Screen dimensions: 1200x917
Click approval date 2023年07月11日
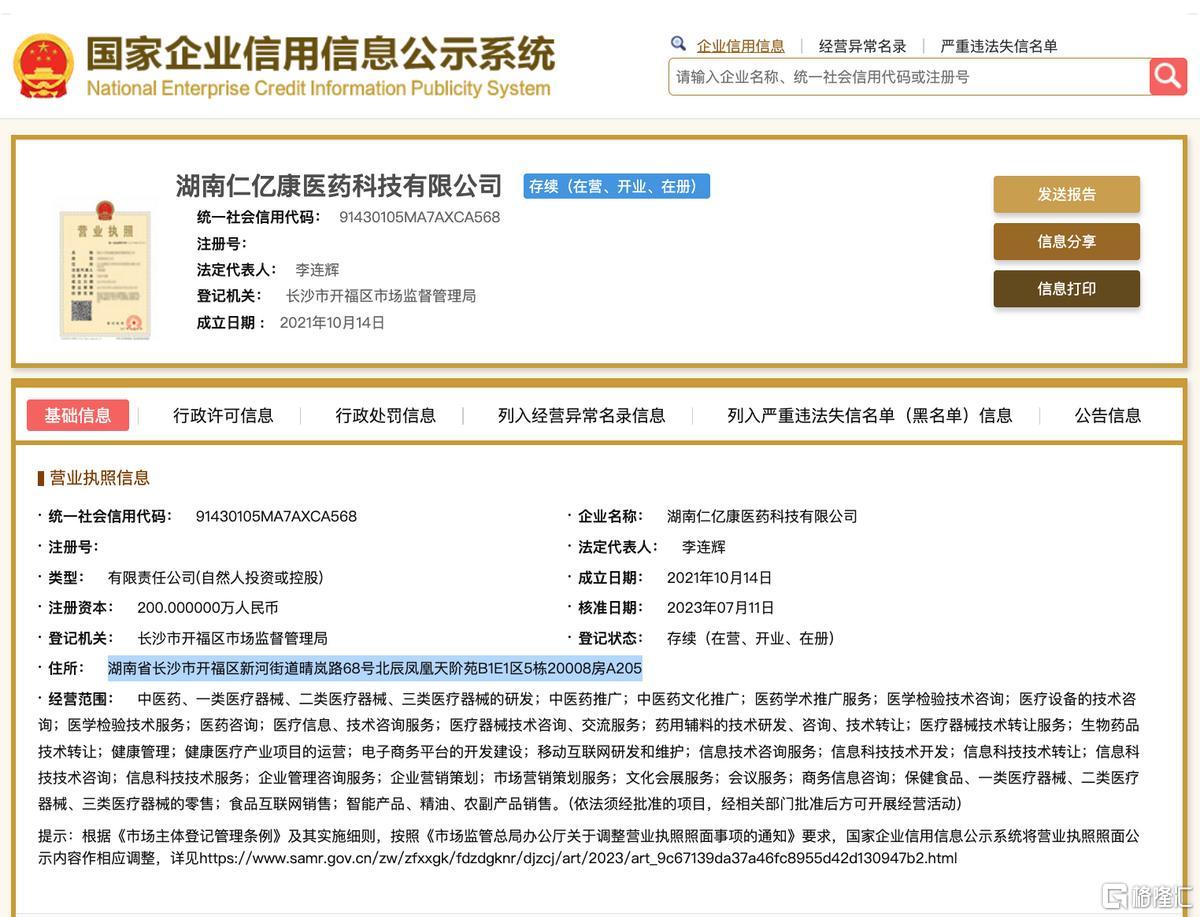tap(720, 607)
